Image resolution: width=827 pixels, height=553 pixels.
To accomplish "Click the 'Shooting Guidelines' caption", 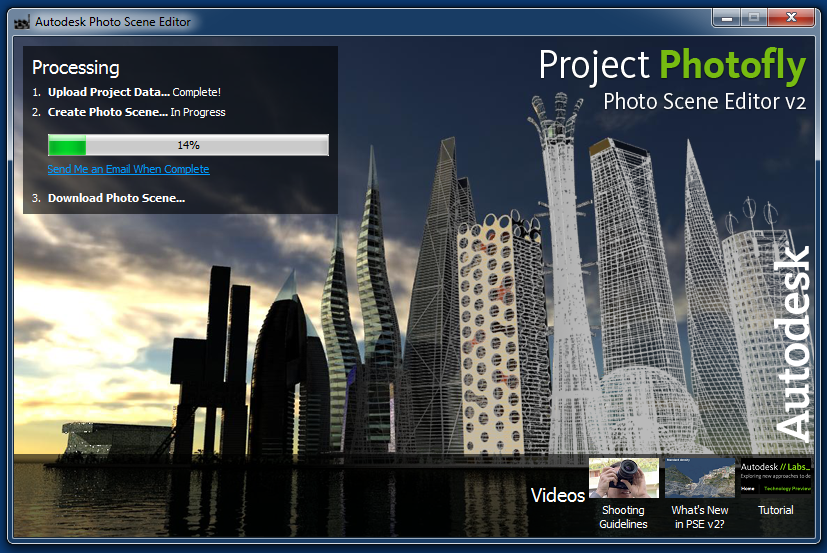I will [623, 517].
